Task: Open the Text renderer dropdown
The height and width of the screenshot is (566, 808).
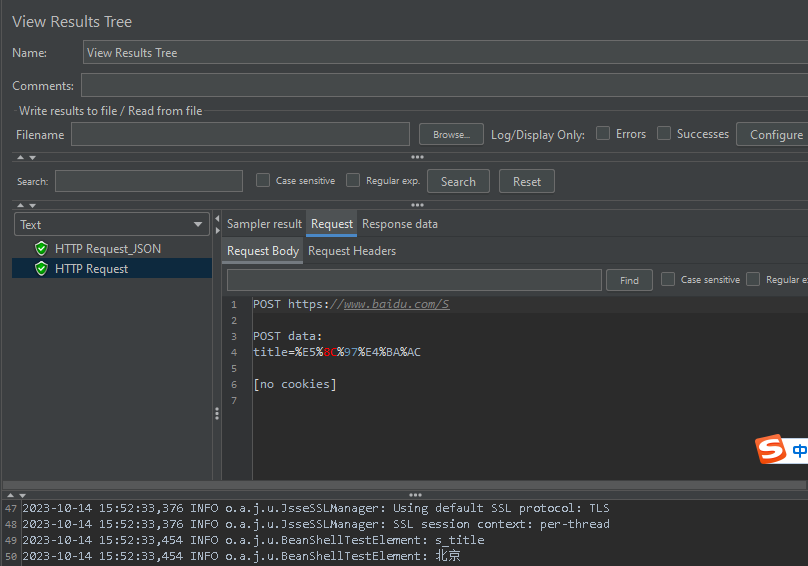Action: [111, 225]
